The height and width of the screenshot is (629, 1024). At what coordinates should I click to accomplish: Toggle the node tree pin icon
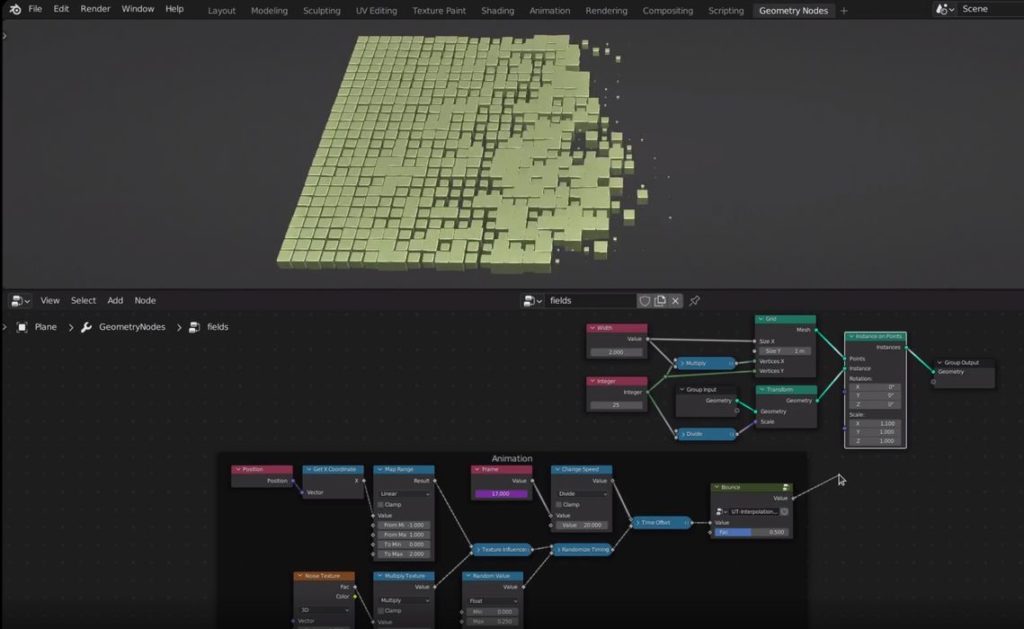(695, 300)
